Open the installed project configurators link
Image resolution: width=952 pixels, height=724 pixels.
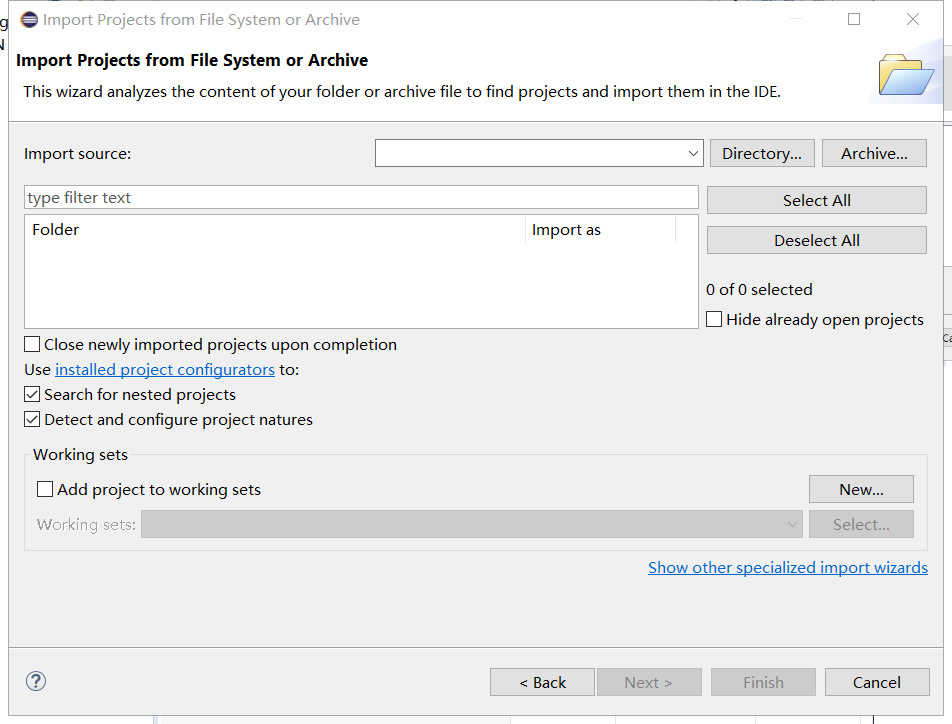[x=165, y=370]
